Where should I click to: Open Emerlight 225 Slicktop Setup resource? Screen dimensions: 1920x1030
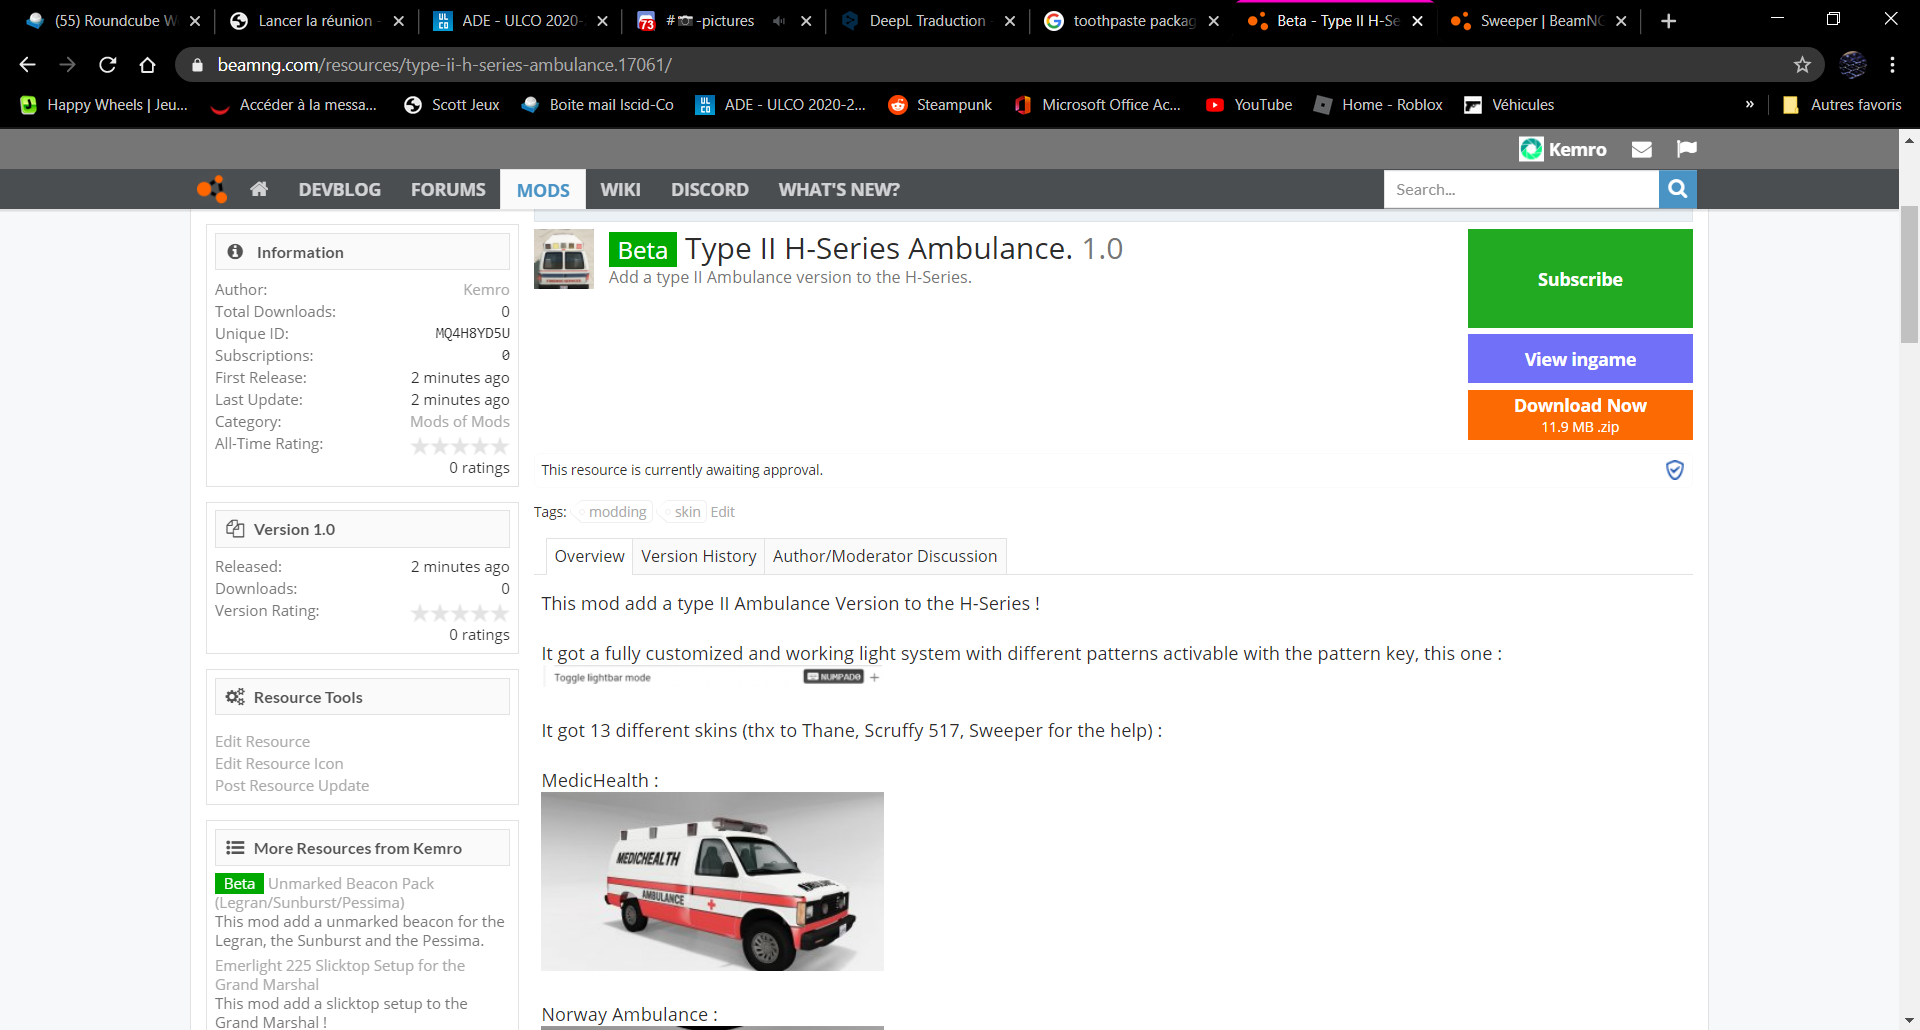[340, 974]
